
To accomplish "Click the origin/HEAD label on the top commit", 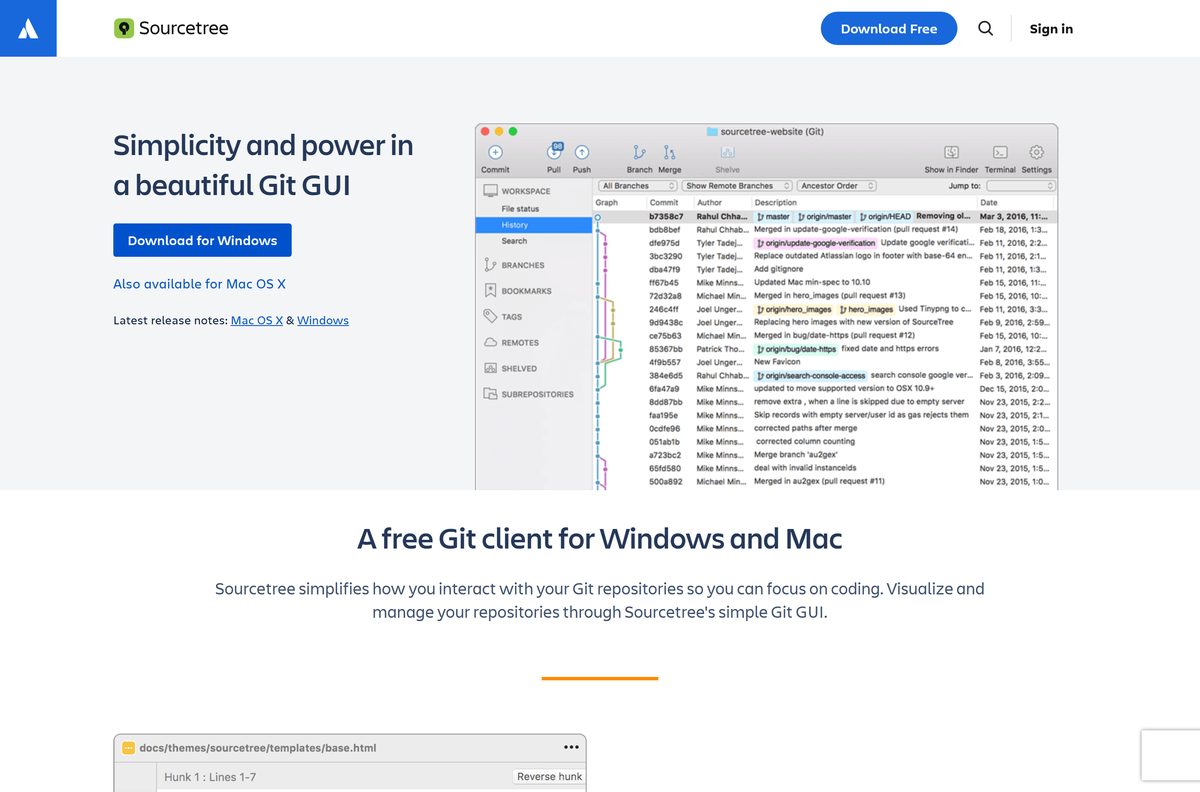I will pyautogui.click(x=884, y=216).
